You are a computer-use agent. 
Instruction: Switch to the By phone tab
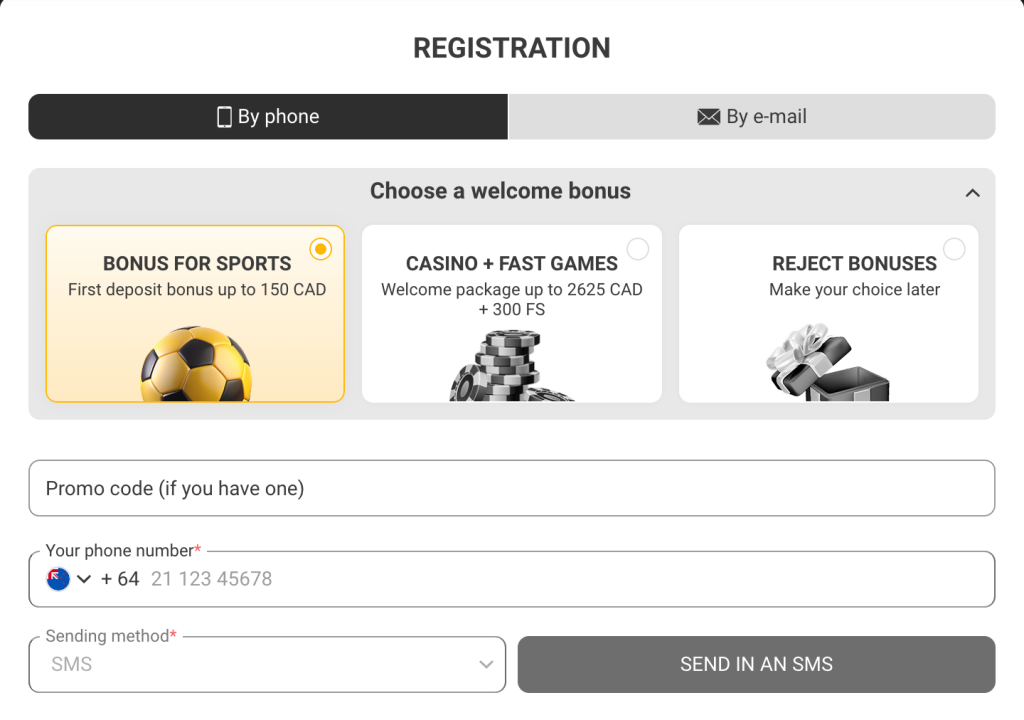tap(268, 117)
